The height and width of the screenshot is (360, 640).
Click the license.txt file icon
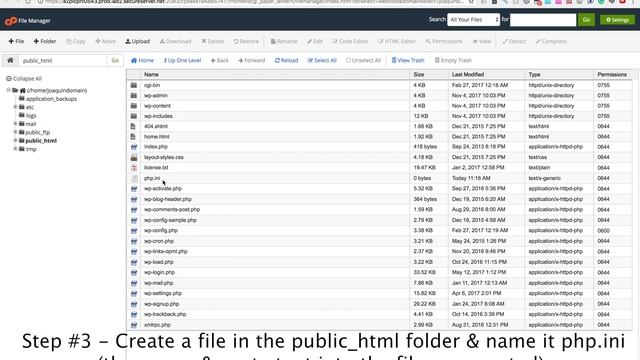tap(134, 168)
